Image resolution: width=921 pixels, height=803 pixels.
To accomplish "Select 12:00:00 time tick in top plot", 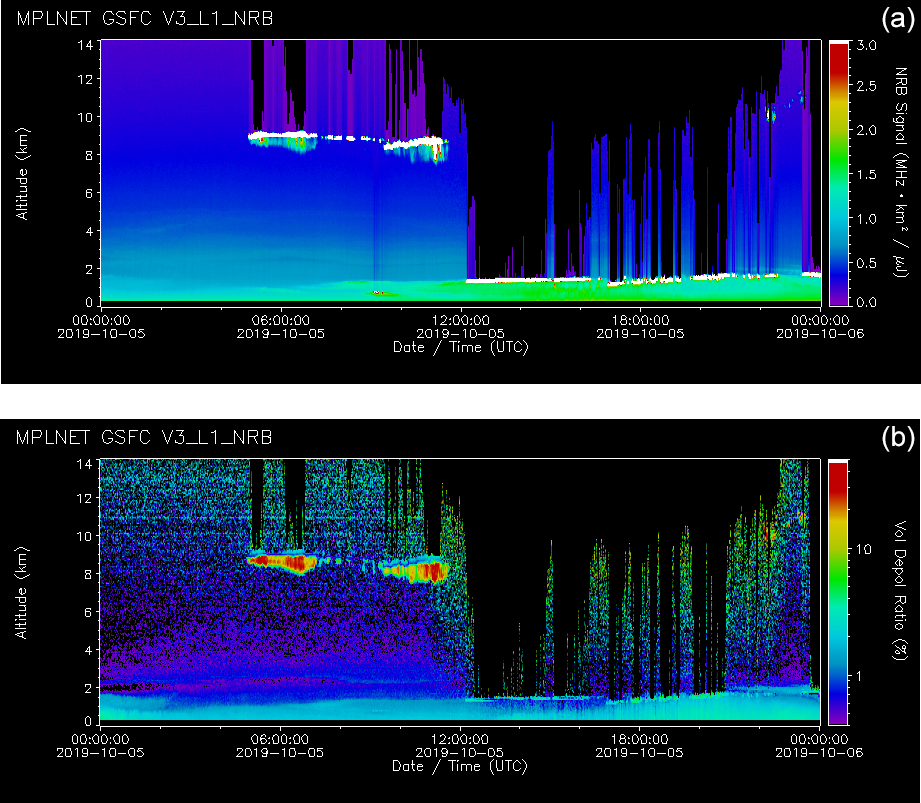I will [x=459, y=320].
